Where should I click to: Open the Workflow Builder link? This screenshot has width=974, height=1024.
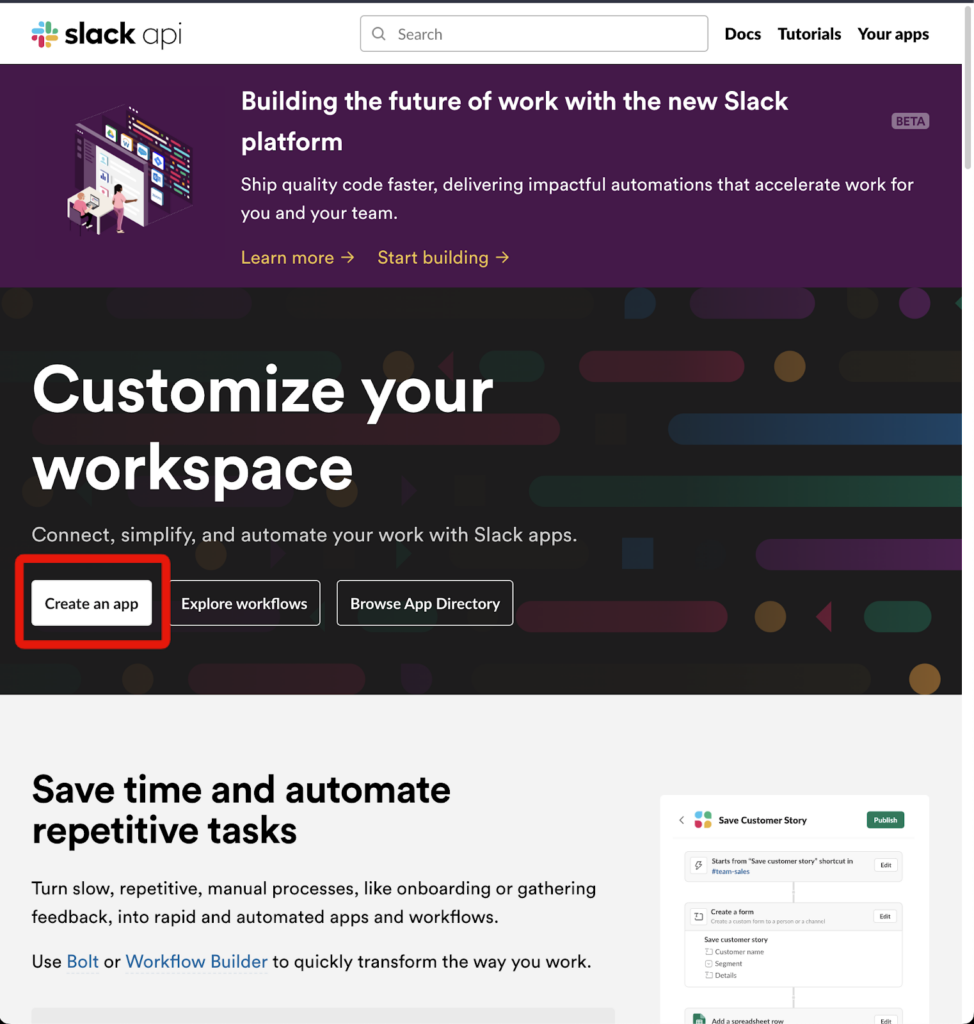[197, 961]
